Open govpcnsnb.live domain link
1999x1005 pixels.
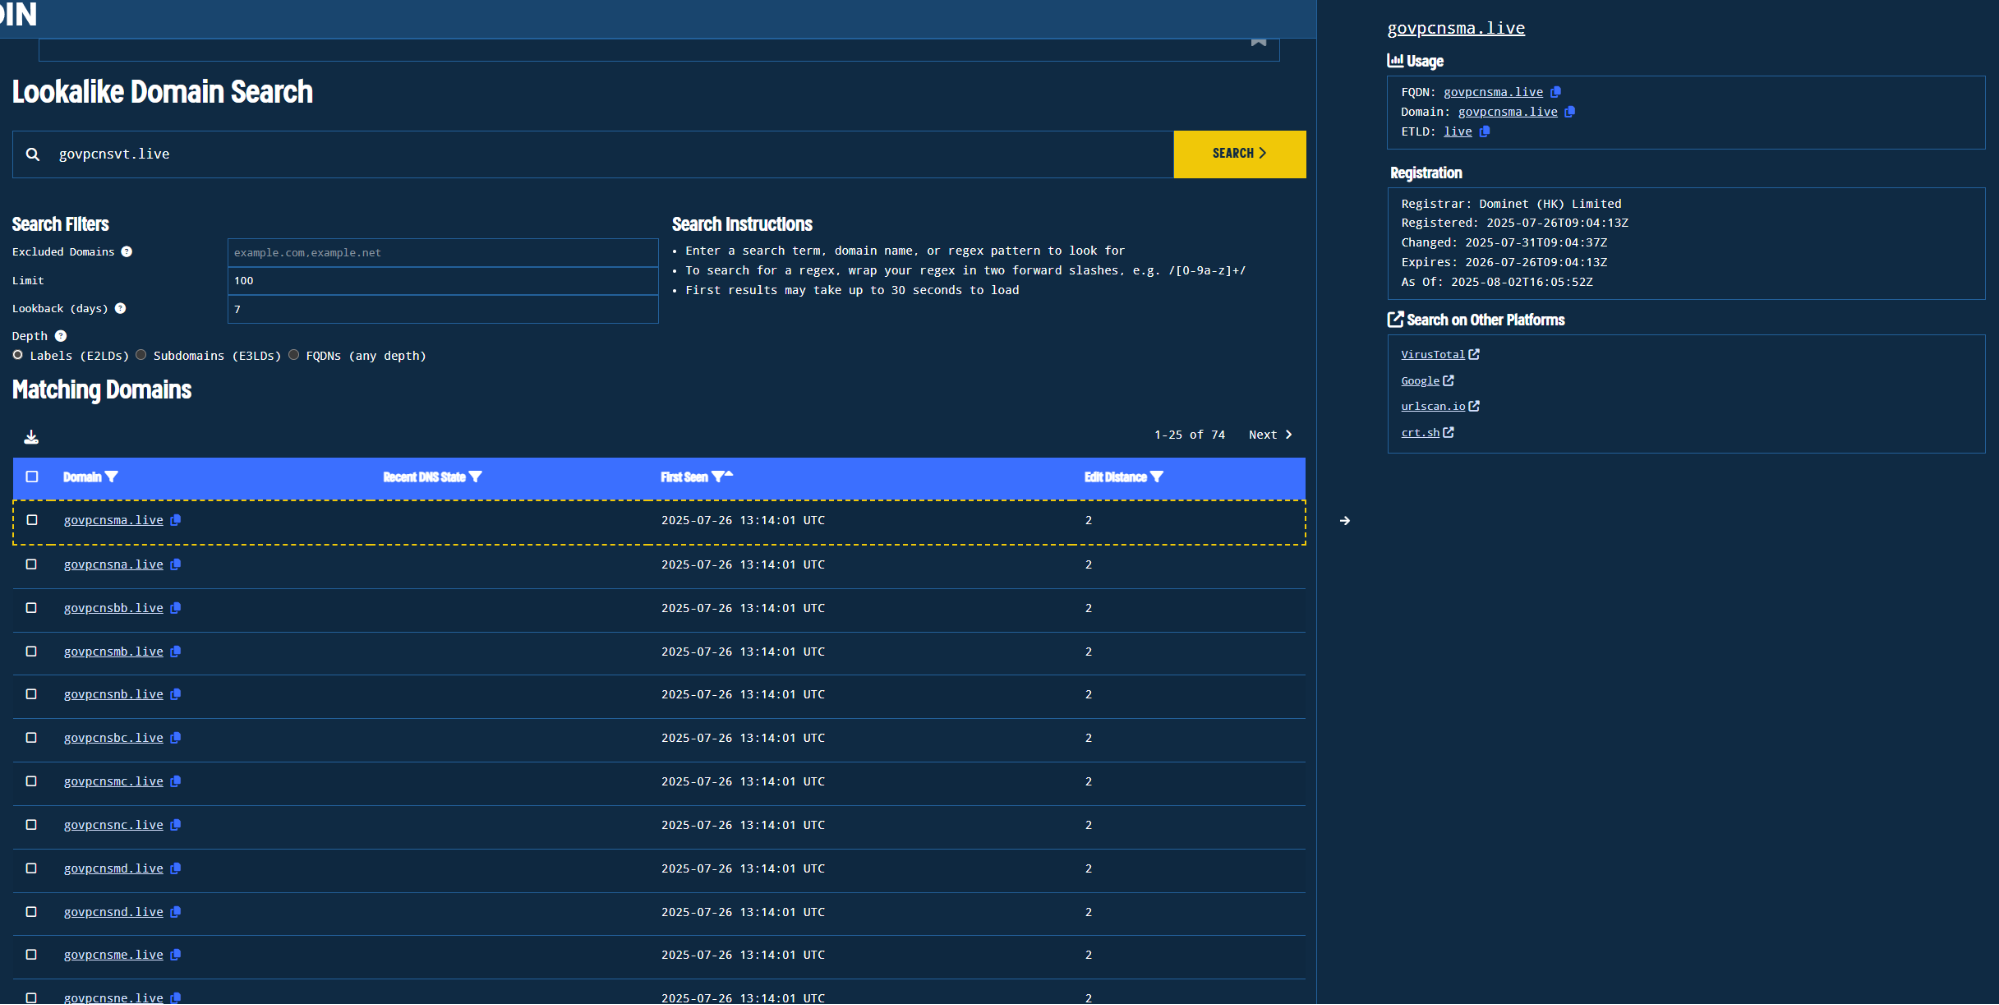point(113,695)
